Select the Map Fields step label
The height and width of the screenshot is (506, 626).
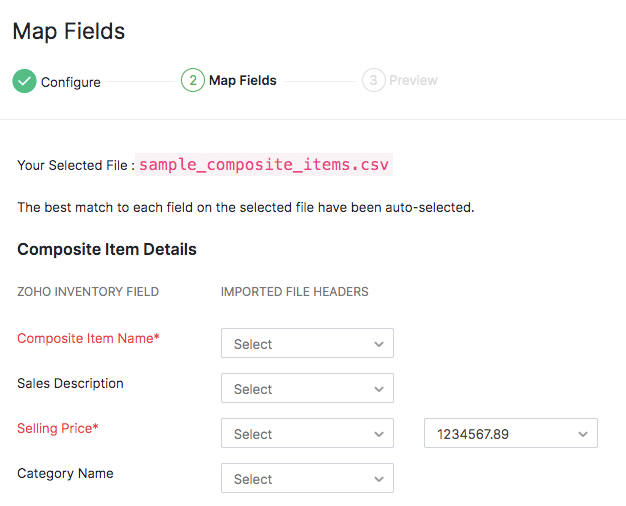(x=243, y=80)
